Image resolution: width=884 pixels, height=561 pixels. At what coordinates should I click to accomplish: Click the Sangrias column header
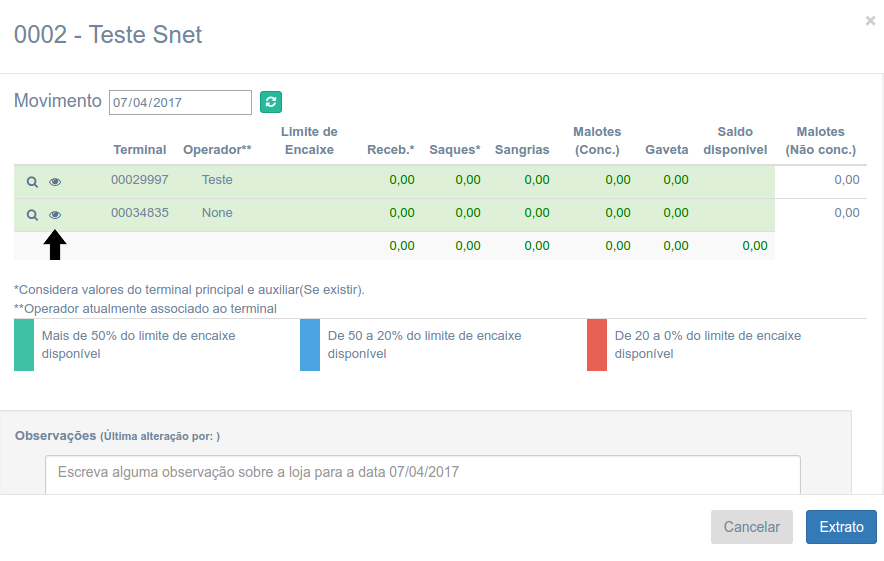pyautogui.click(x=522, y=150)
